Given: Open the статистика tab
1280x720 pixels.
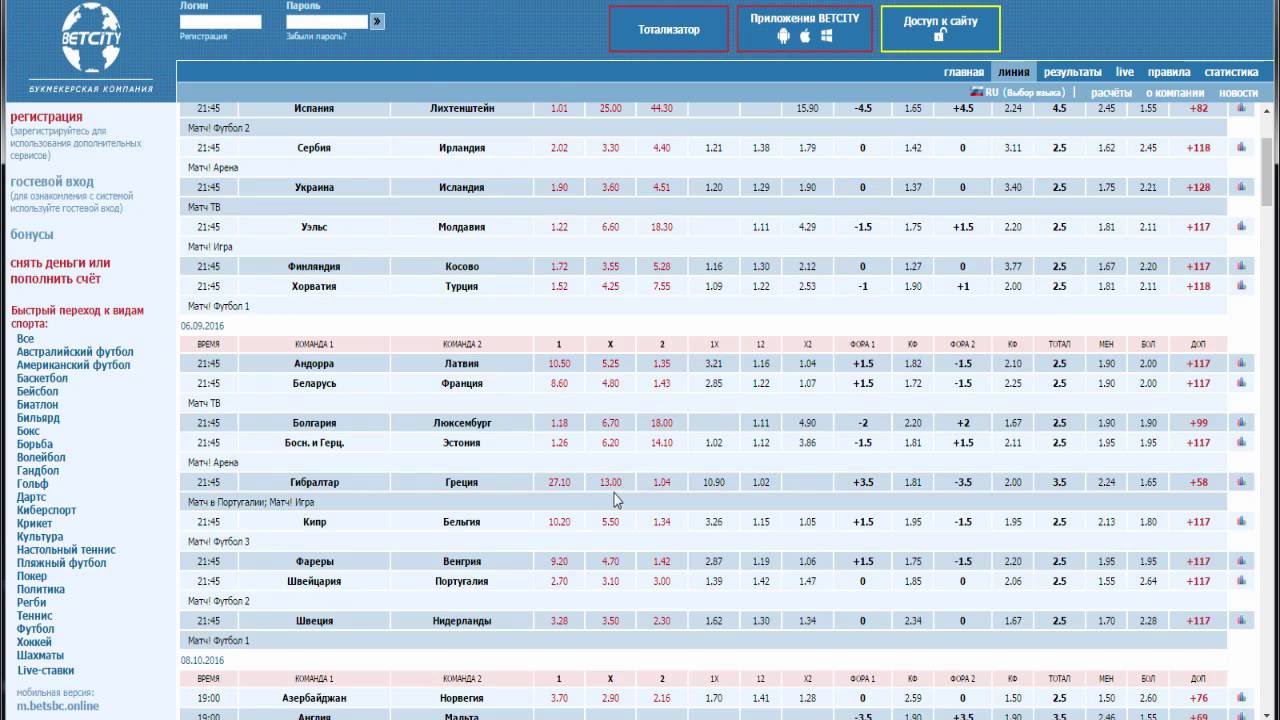Looking at the screenshot, I should click(1231, 72).
